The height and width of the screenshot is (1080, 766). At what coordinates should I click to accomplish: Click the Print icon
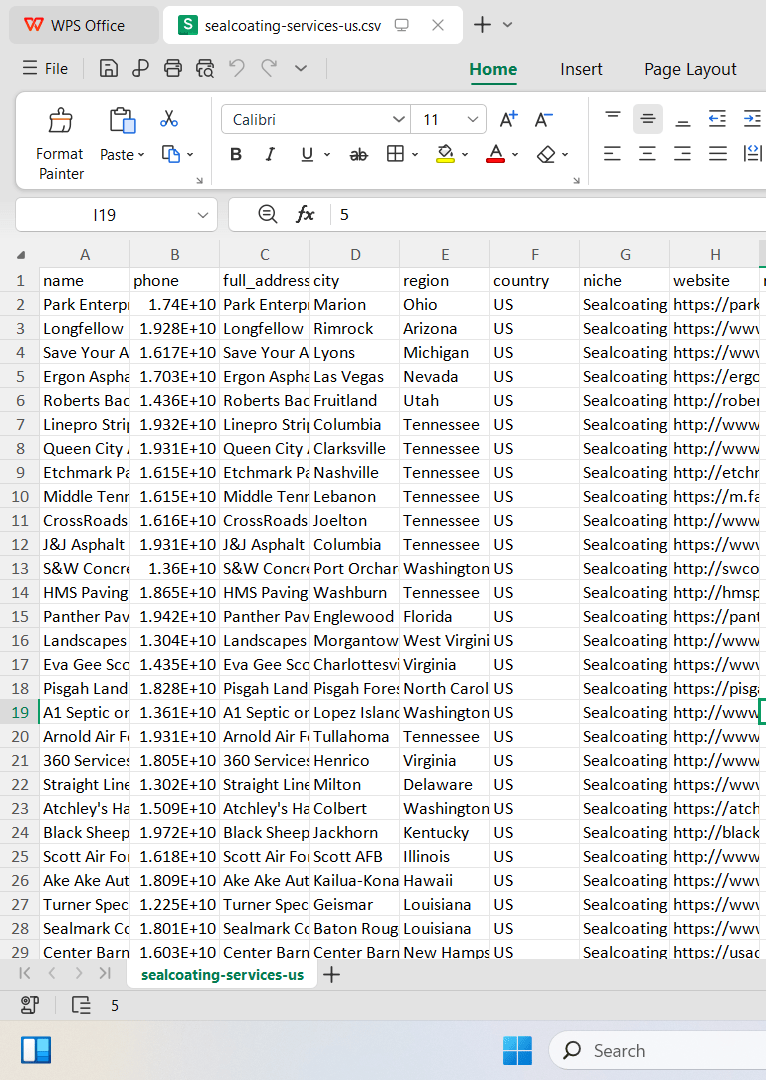pyautogui.click(x=173, y=68)
